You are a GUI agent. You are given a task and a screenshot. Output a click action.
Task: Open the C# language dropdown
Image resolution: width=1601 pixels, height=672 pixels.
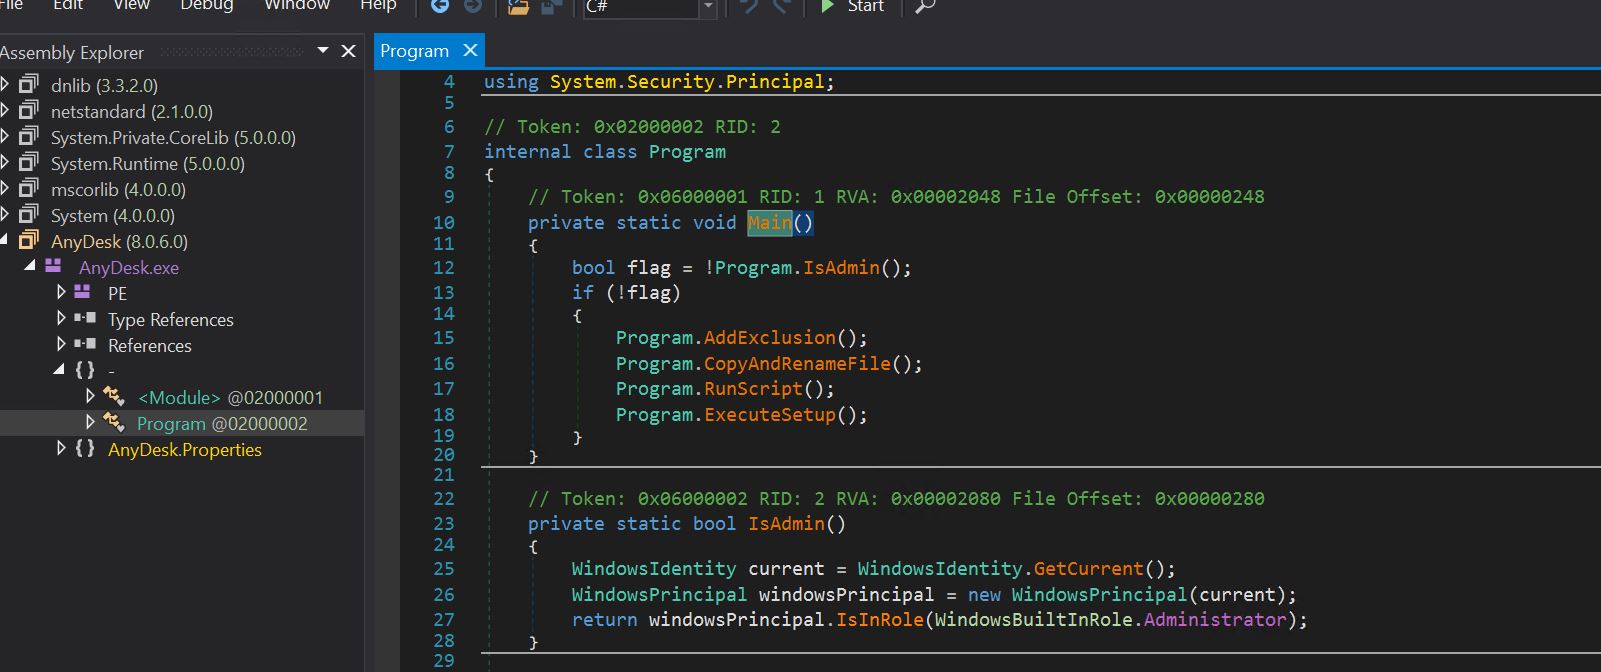click(708, 6)
